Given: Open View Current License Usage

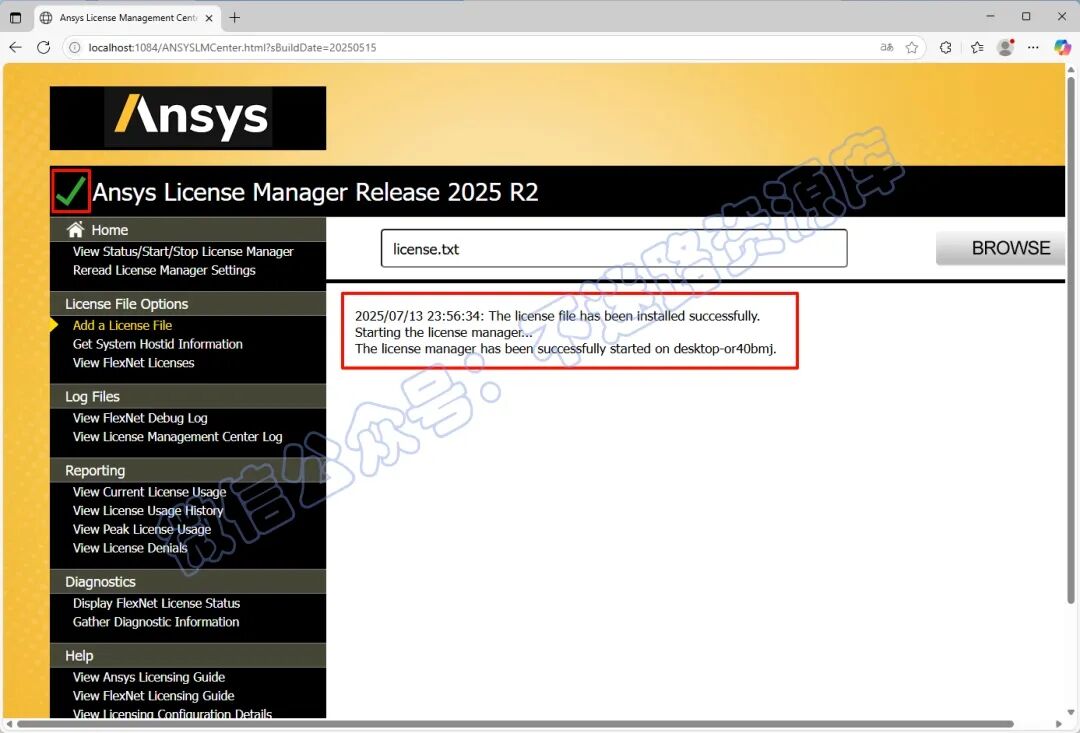Looking at the screenshot, I should pyautogui.click(x=149, y=492).
